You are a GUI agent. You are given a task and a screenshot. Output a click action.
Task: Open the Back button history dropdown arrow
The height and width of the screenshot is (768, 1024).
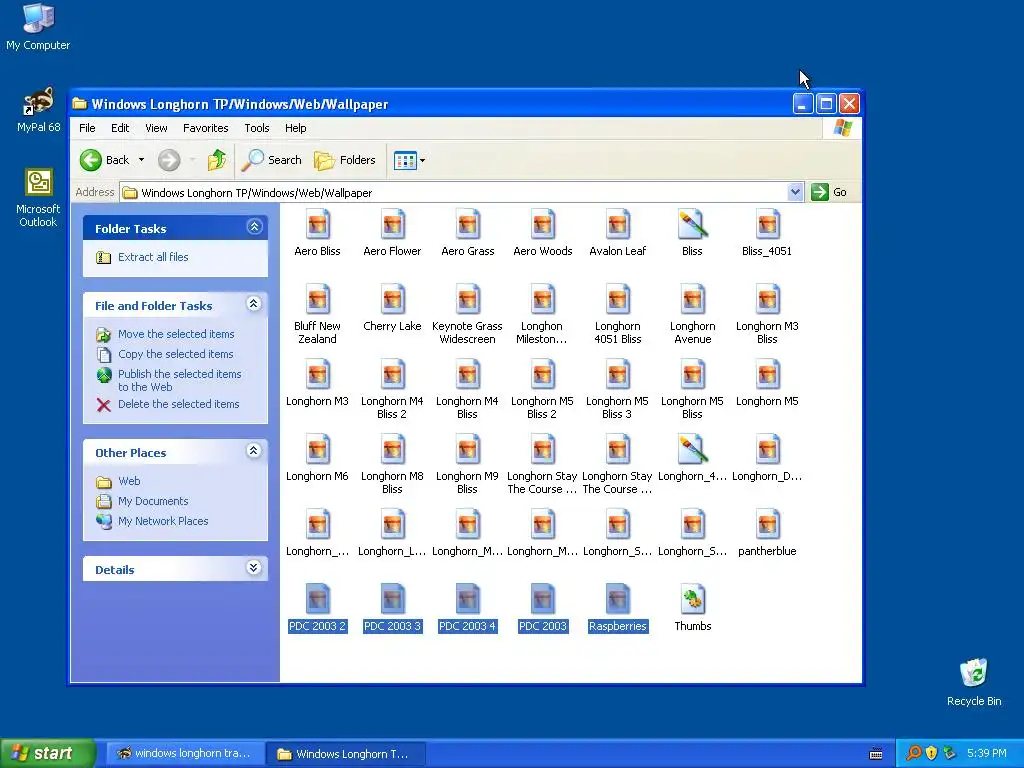(x=141, y=160)
